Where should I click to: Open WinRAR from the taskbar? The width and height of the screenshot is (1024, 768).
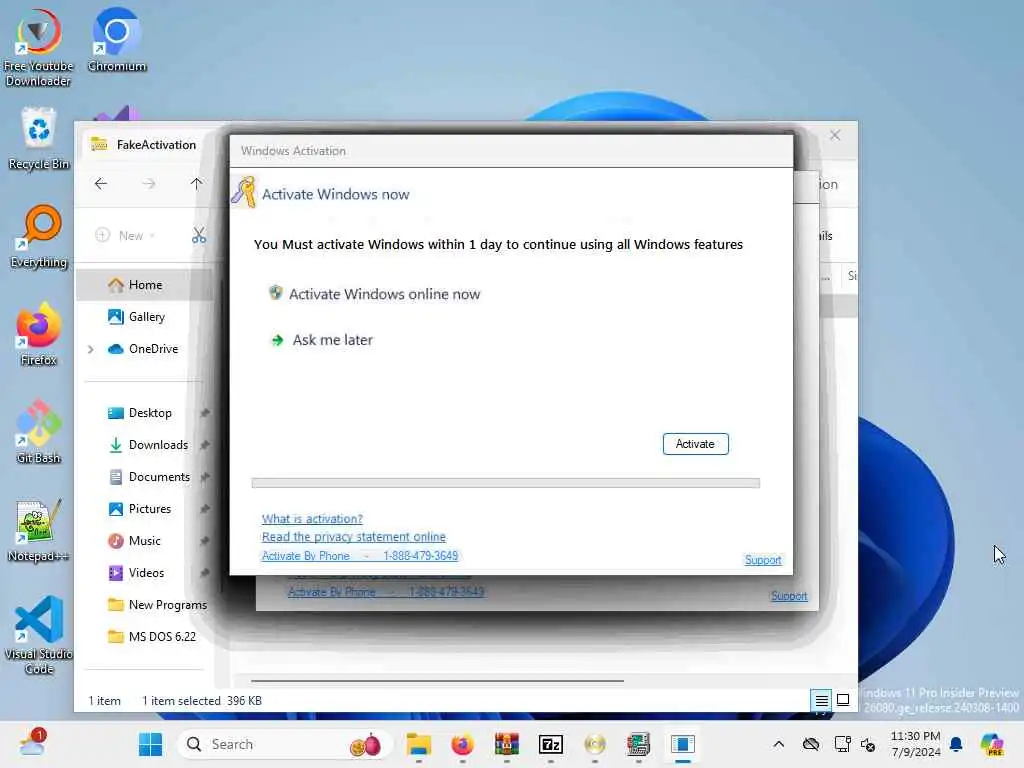pyautogui.click(x=507, y=744)
